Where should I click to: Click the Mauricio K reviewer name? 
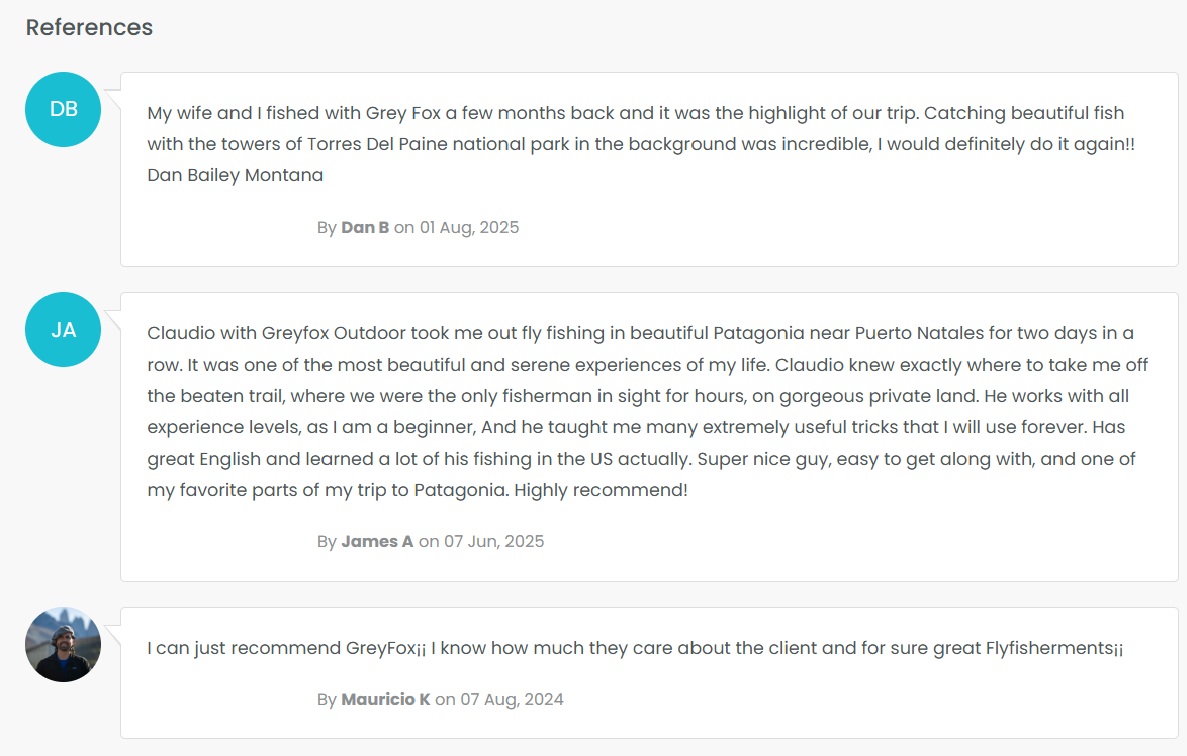385,699
